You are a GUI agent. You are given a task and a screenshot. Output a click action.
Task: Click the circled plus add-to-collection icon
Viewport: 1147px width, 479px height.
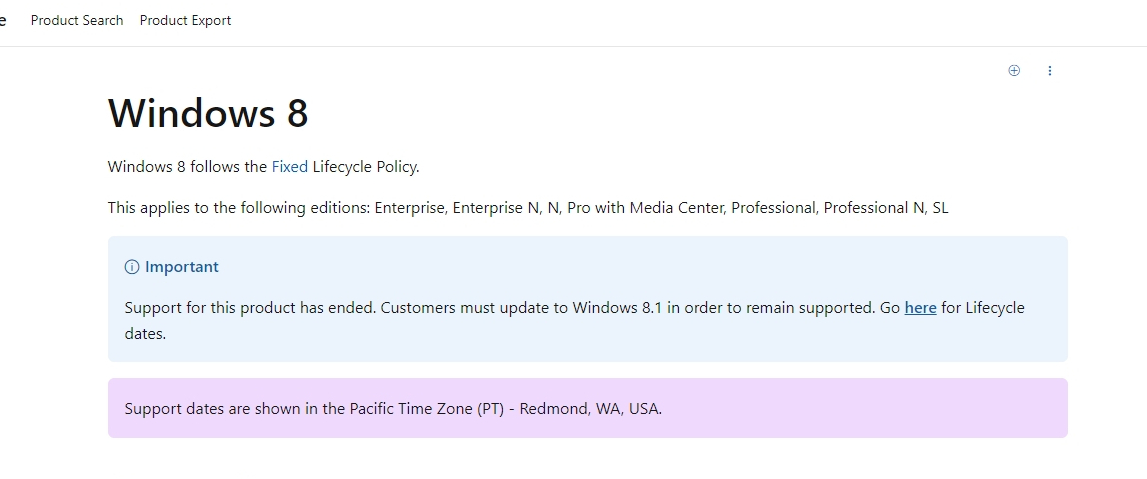click(1014, 70)
